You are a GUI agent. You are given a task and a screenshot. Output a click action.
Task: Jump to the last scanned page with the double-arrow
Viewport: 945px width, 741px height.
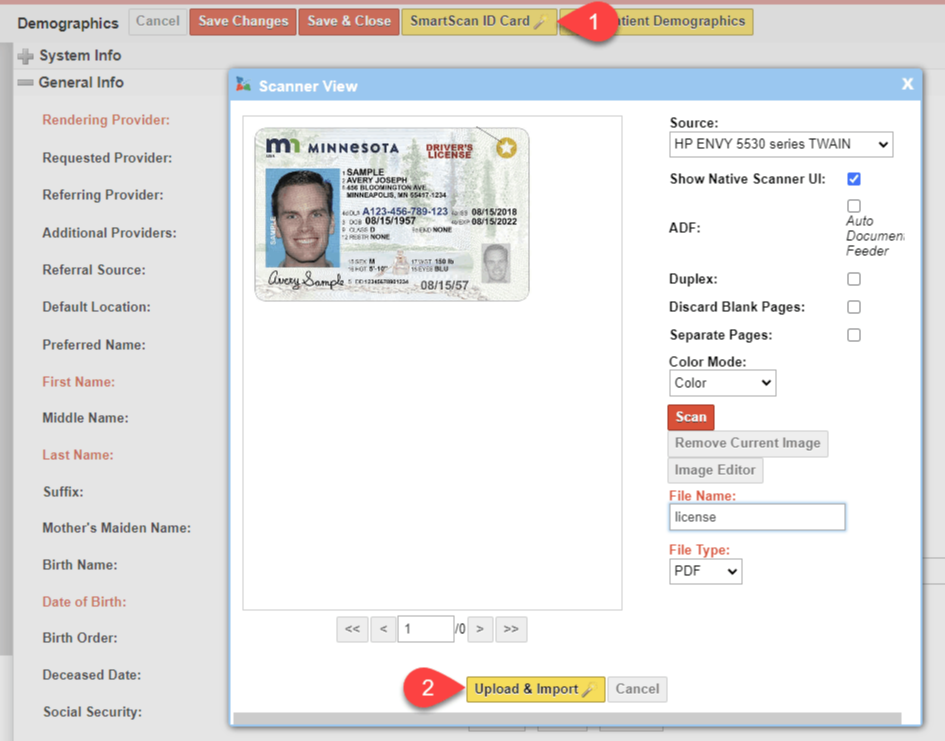pyautogui.click(x=511, y=629)
